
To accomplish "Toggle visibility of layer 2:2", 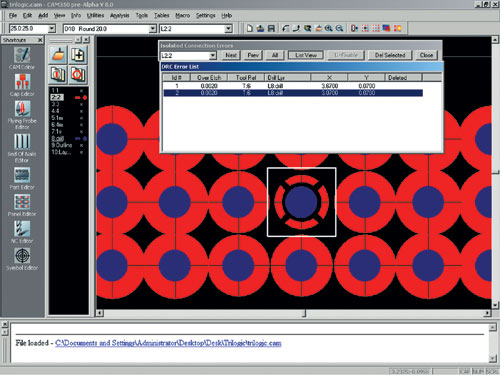I will (81, 98).
